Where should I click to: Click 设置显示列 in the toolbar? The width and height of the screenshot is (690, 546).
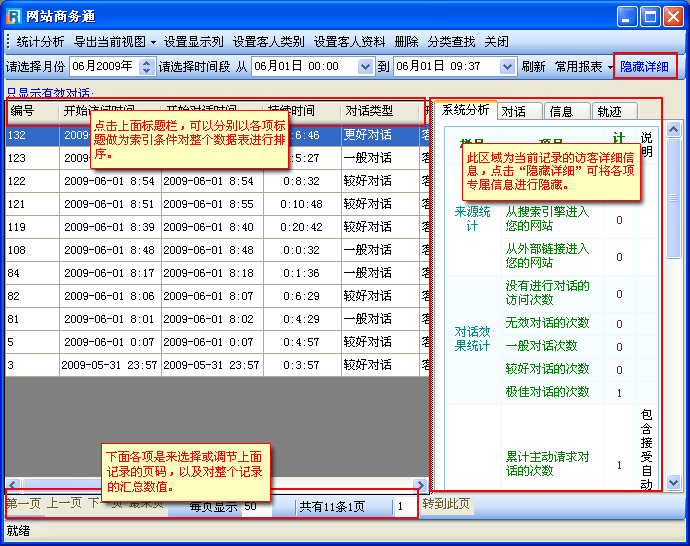[194, 42]
